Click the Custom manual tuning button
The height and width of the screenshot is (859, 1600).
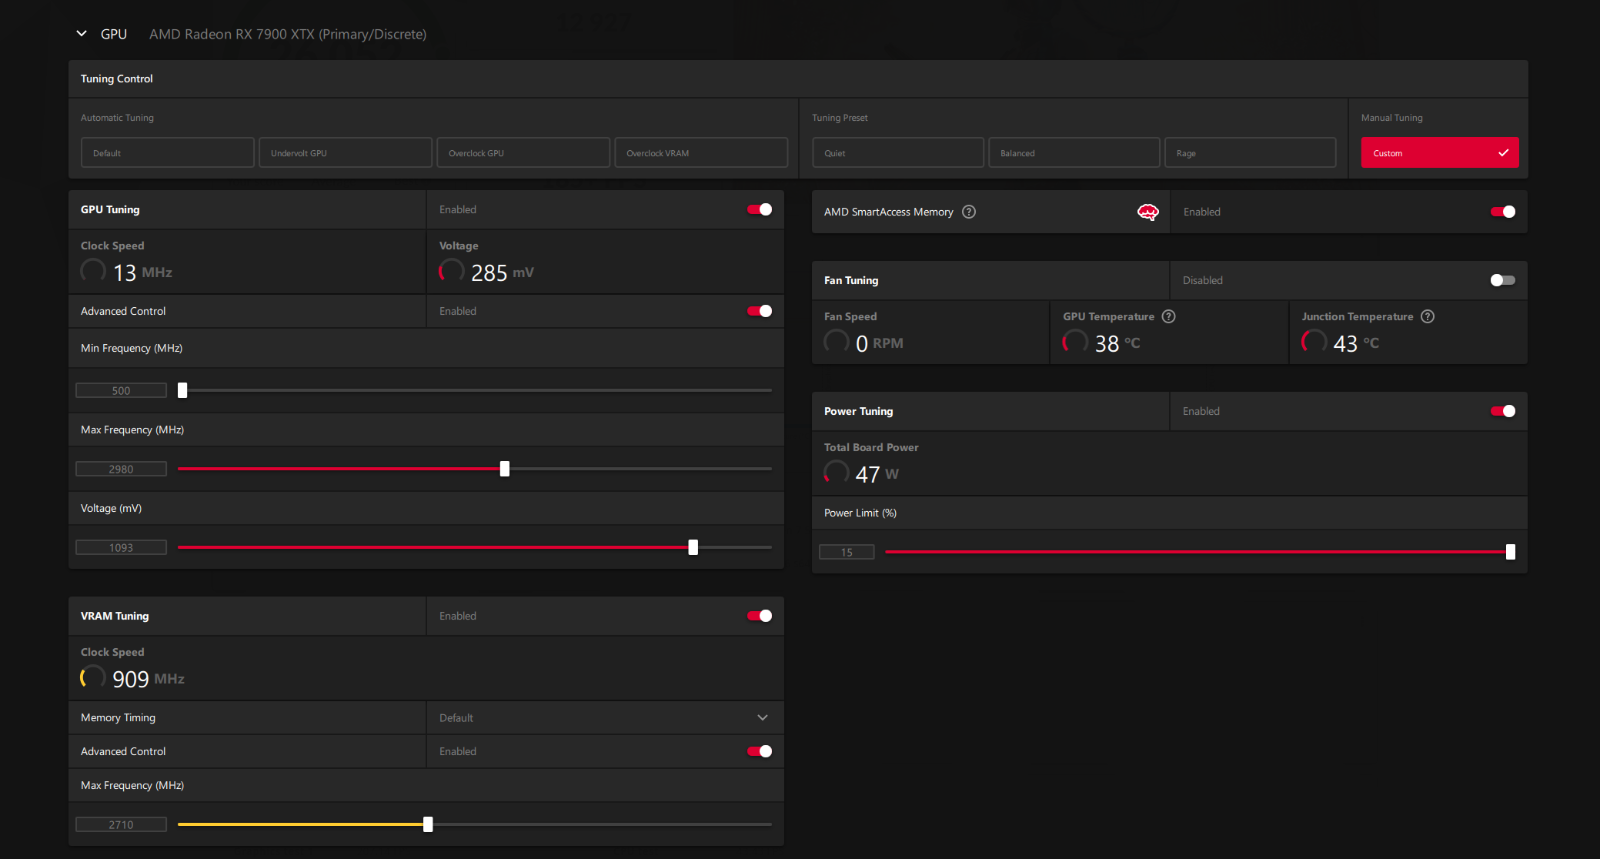1440,153
